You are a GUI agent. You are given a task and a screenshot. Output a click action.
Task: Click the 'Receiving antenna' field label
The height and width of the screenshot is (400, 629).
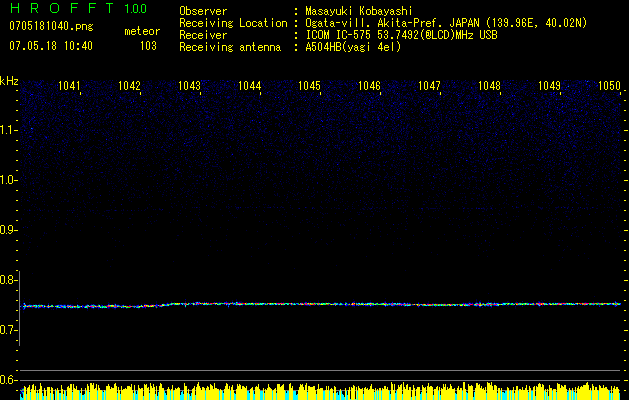click(230, 47)
